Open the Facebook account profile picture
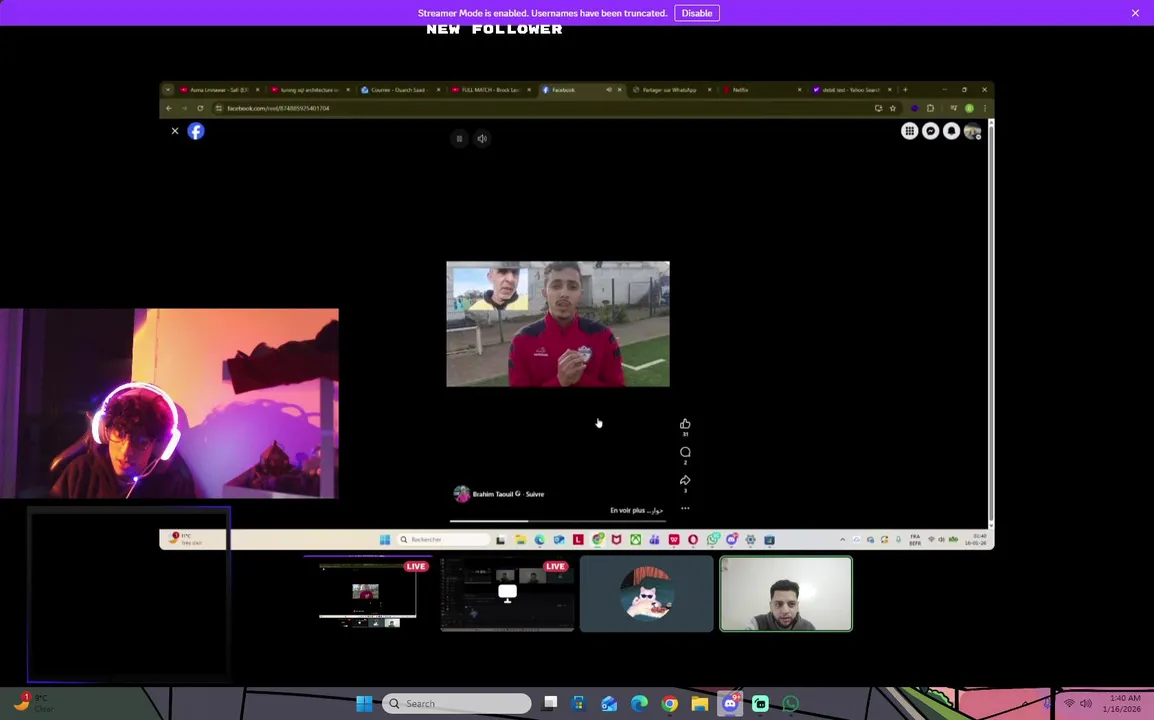The image size is (1154, 720). 972,131
